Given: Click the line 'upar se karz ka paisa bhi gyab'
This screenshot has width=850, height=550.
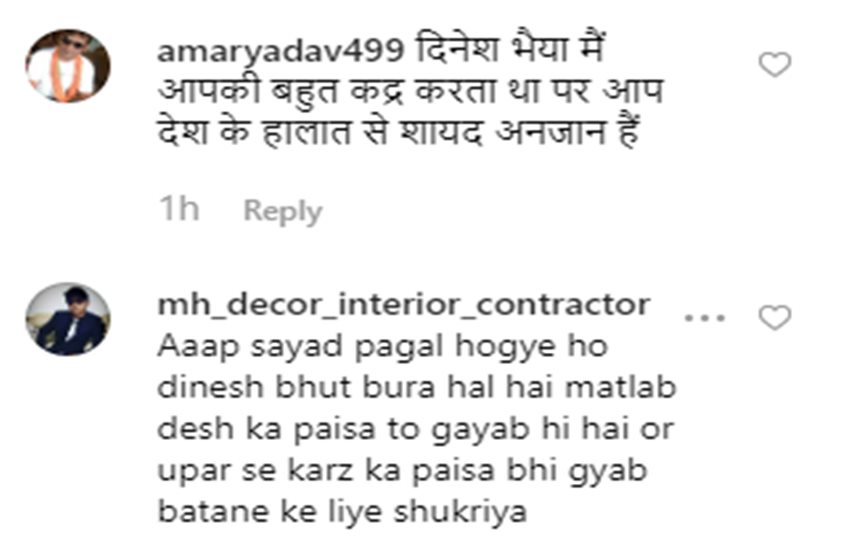Looking at the screenshot, I should (x=402, y=471).
